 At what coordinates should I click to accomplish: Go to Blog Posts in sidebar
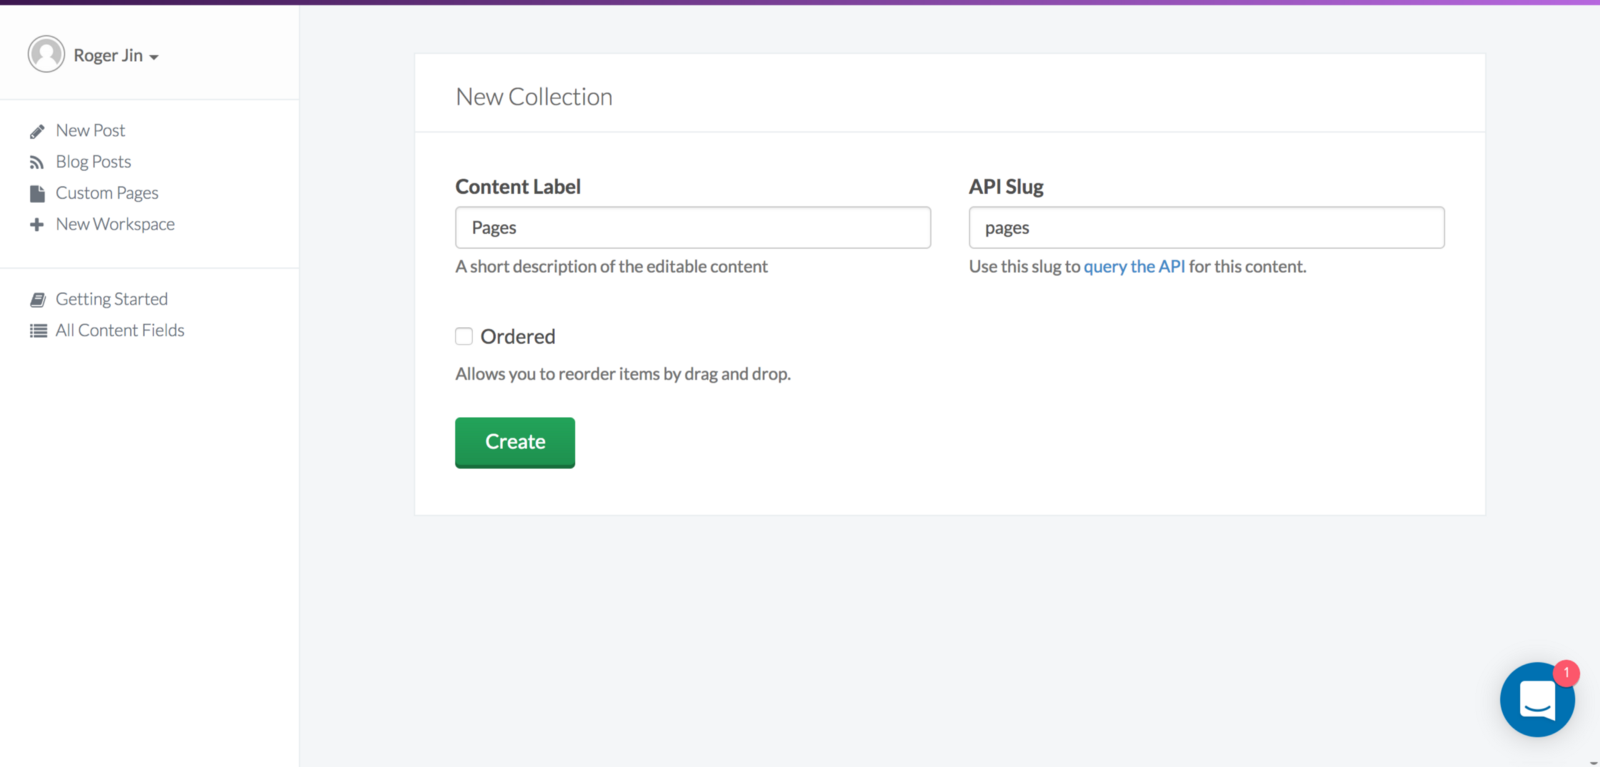click(x=93, y=162)
